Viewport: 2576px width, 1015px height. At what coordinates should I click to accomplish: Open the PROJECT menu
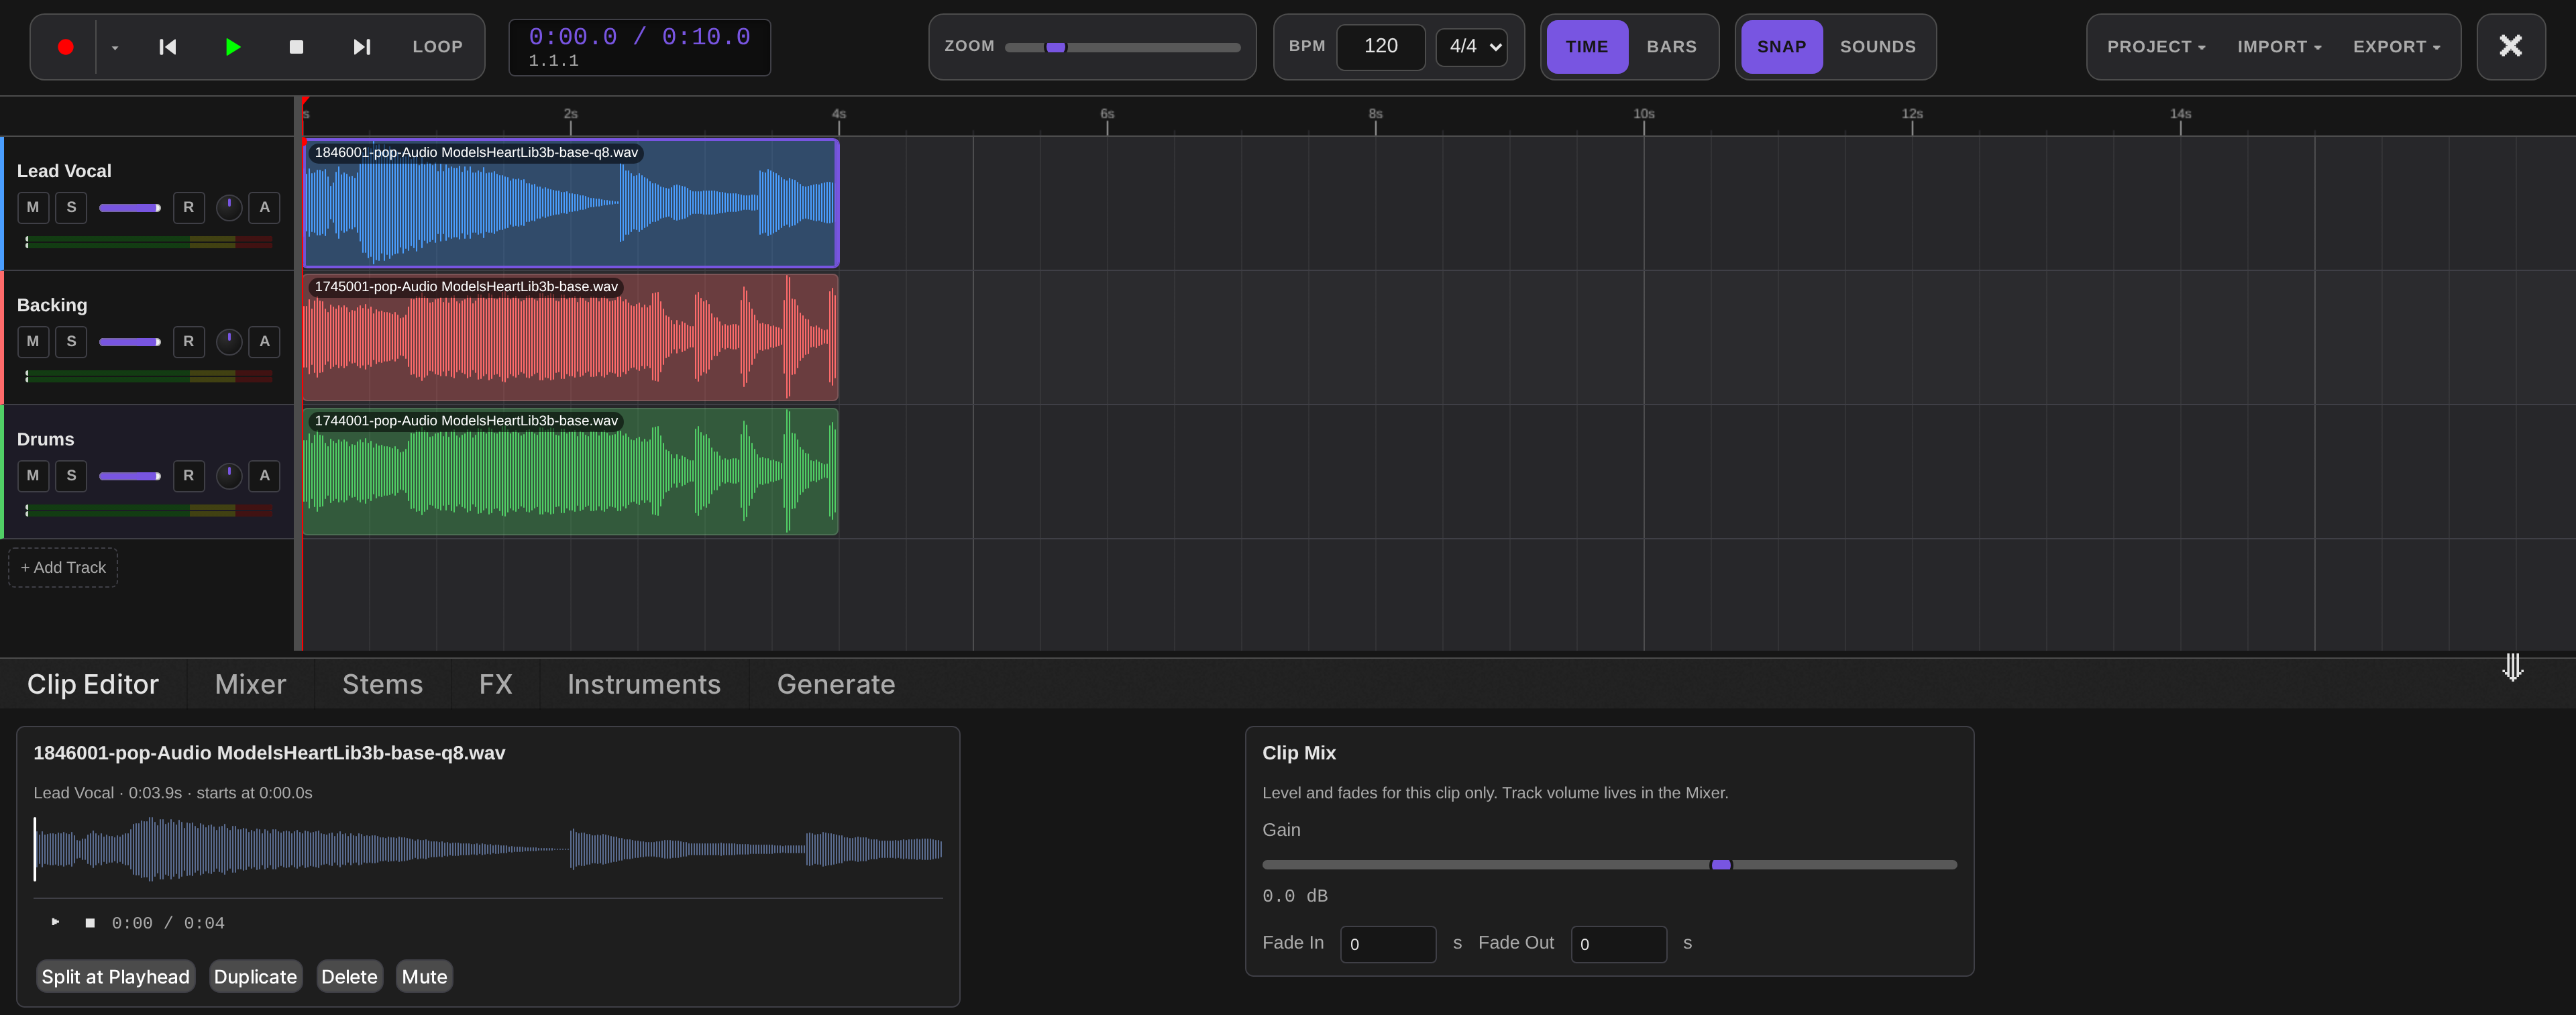click(x=2156, y=47)
